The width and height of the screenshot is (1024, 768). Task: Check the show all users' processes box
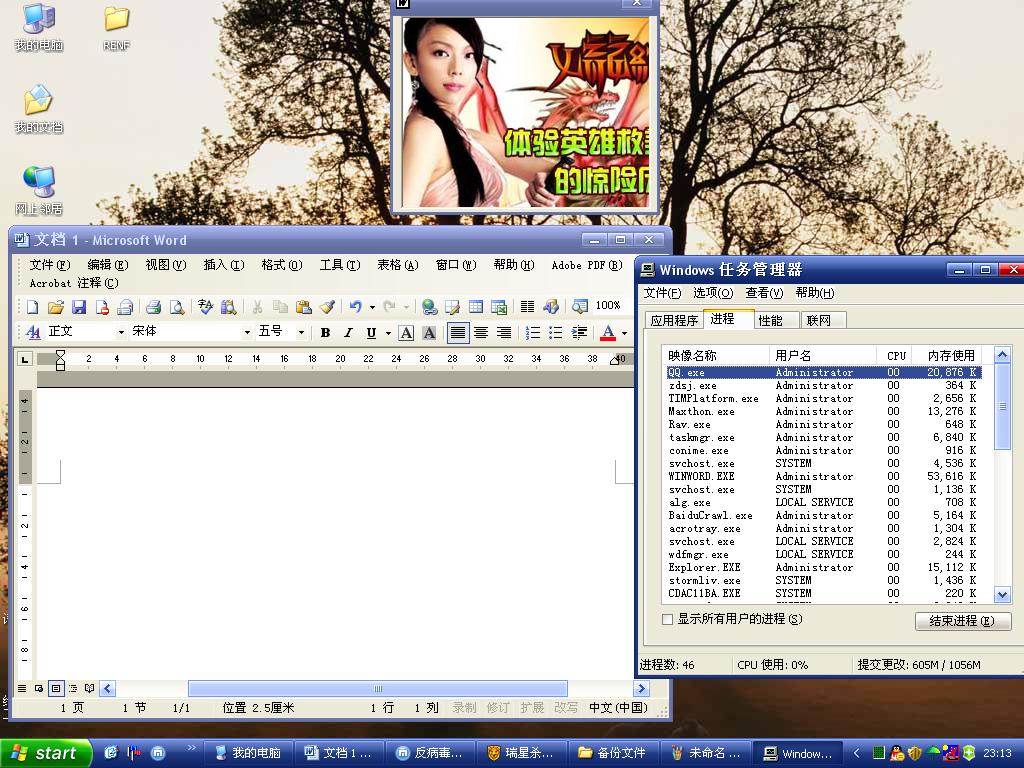668,620
